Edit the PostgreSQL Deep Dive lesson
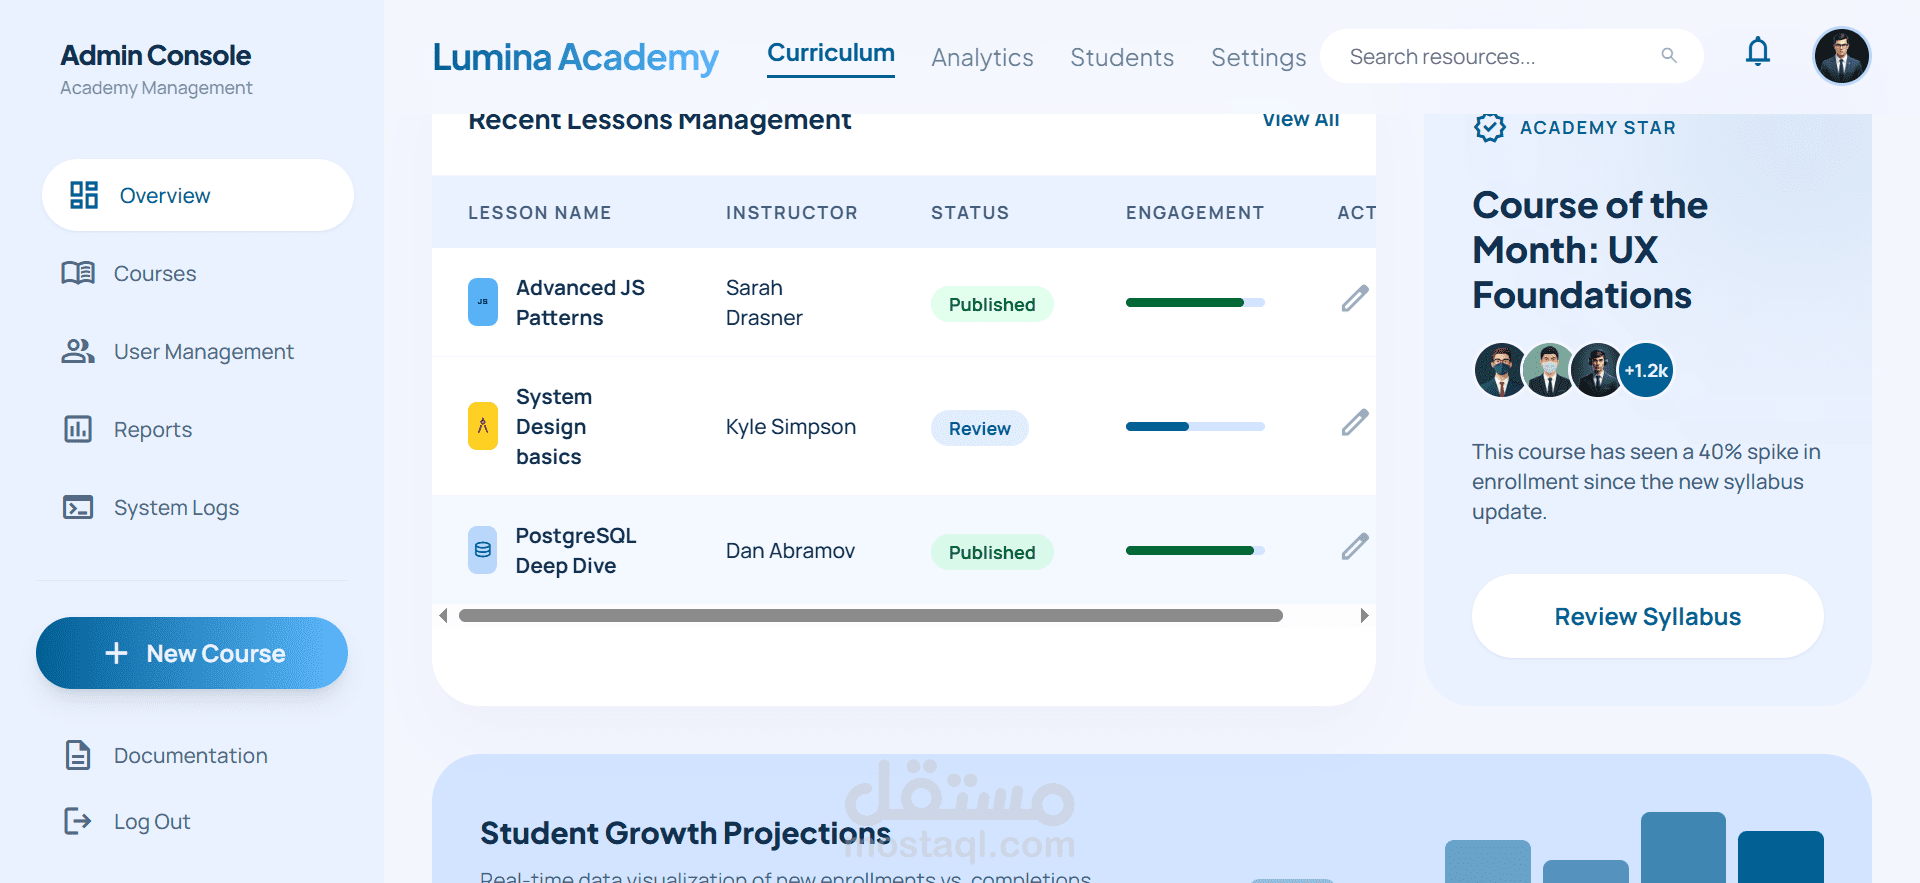The height and width of the screenshot is (883, 1920). pos(1355,547)
